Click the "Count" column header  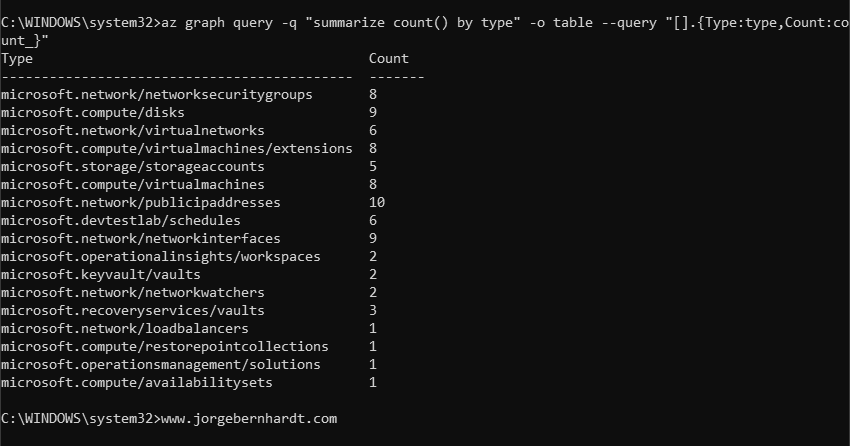point(388,59)
